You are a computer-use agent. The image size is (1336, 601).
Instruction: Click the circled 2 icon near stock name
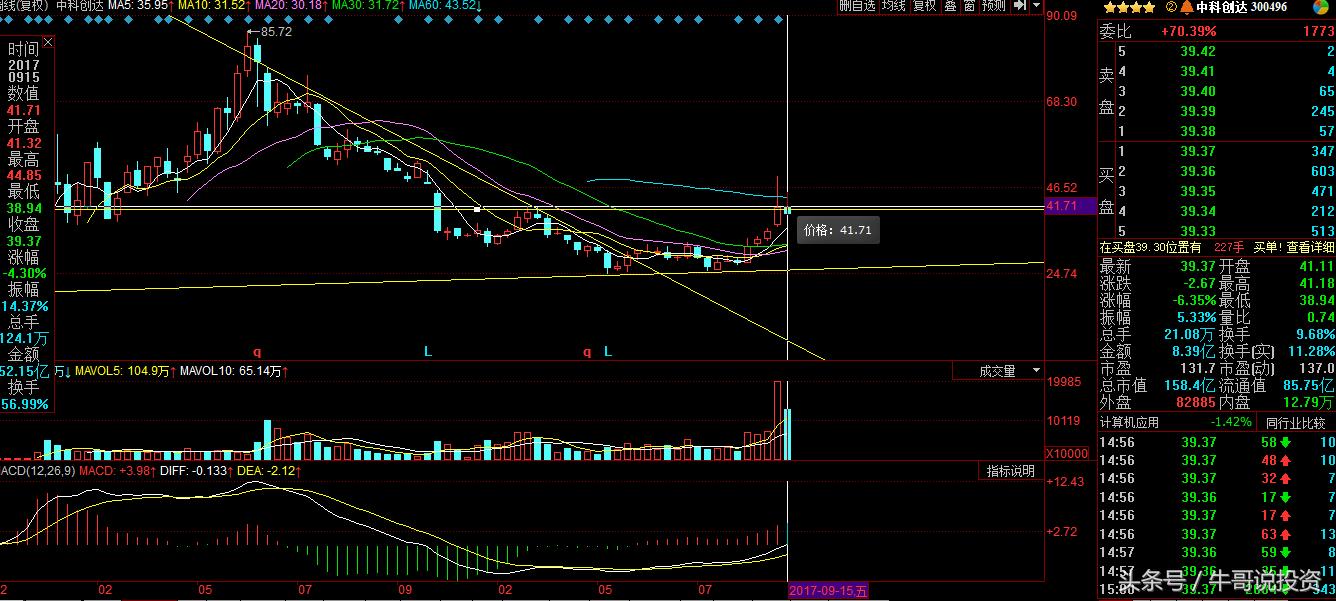1171,7
